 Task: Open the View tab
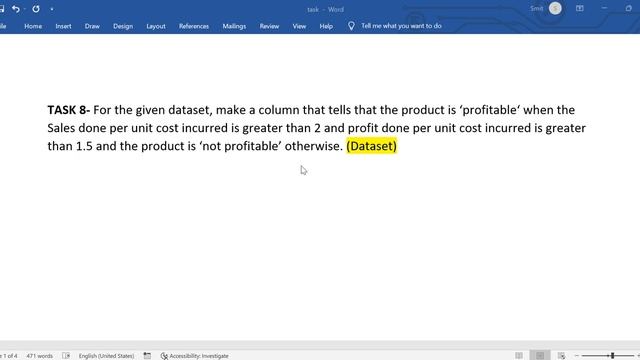click(299, 26)
